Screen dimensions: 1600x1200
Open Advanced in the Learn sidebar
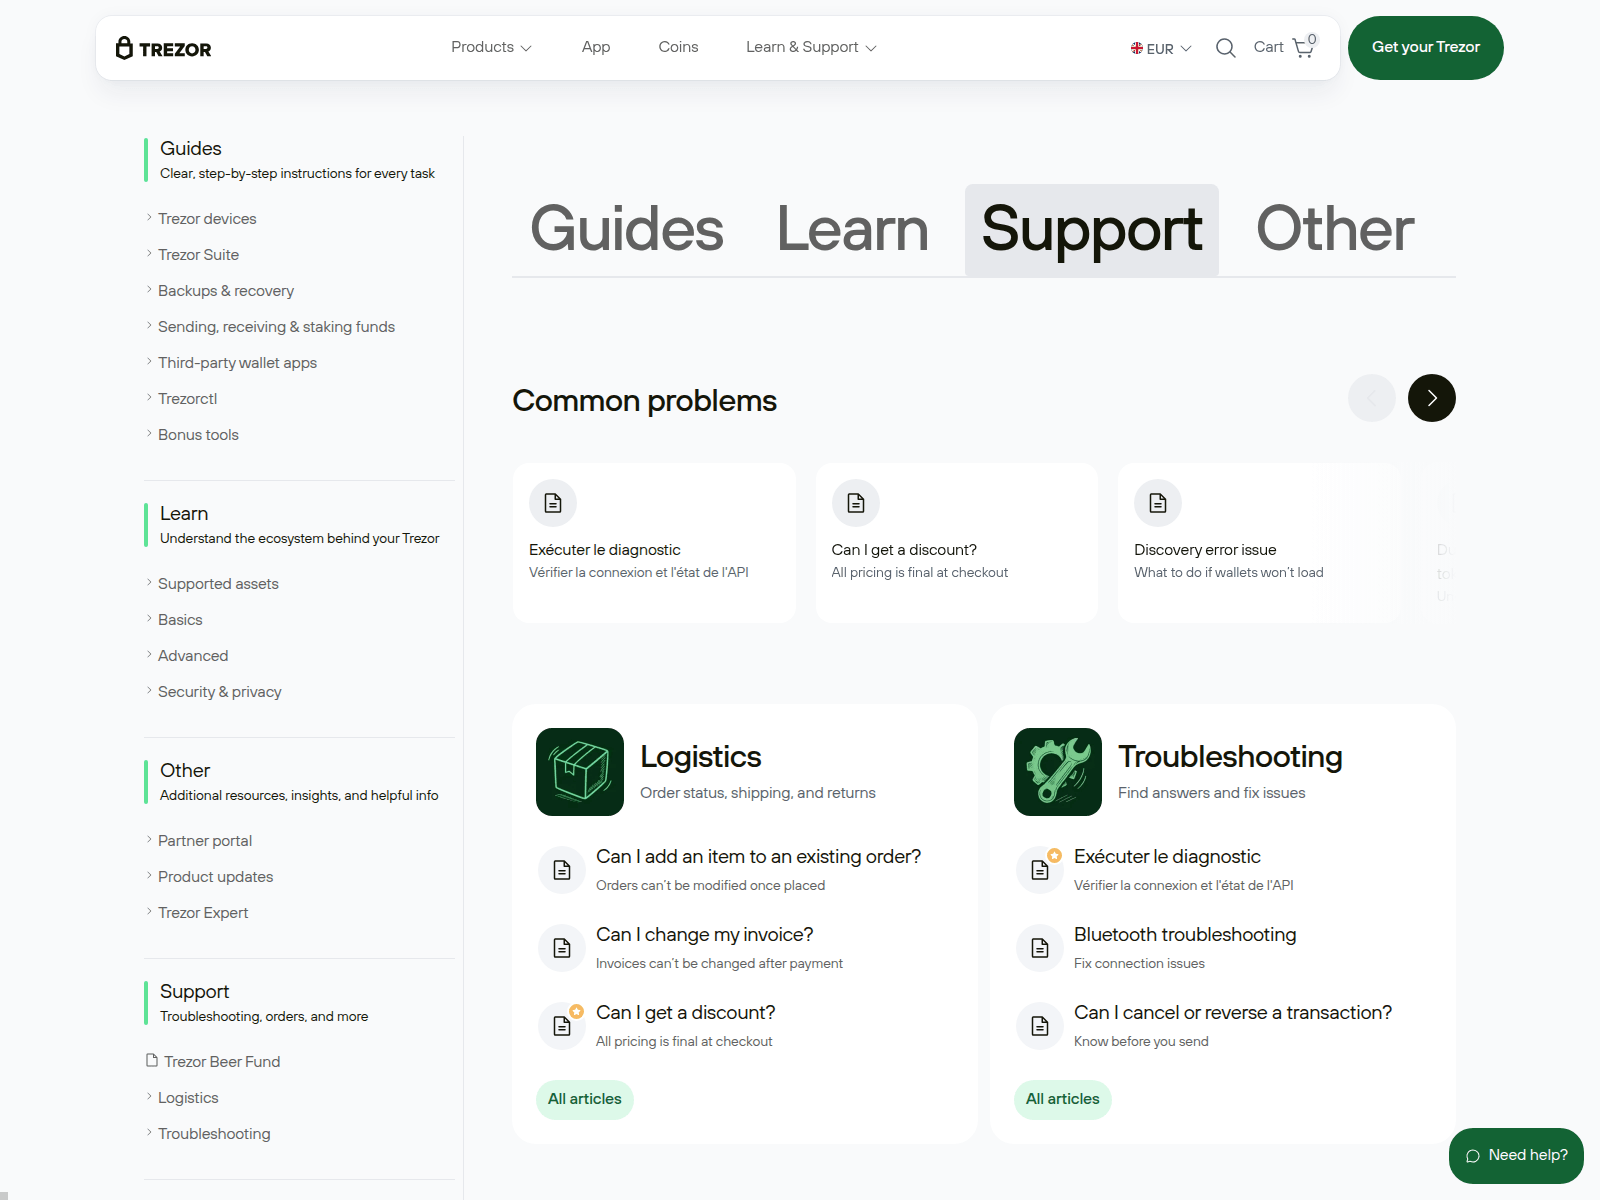tap(193, 656)
